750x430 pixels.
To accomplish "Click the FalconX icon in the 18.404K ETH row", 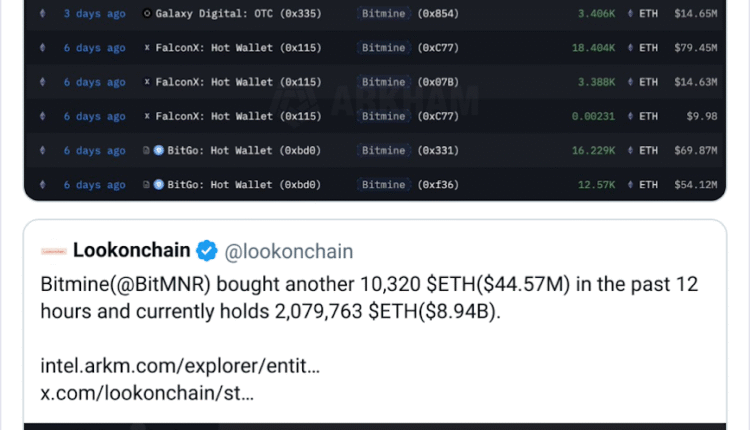I will coord(148,48).
